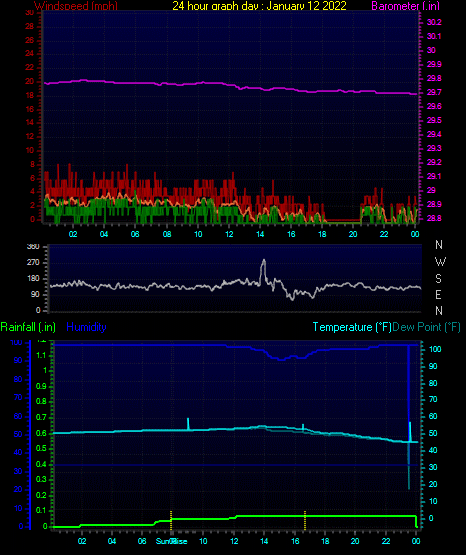Click the Sunrise marker label on time axis

click(x=172, y=541)
